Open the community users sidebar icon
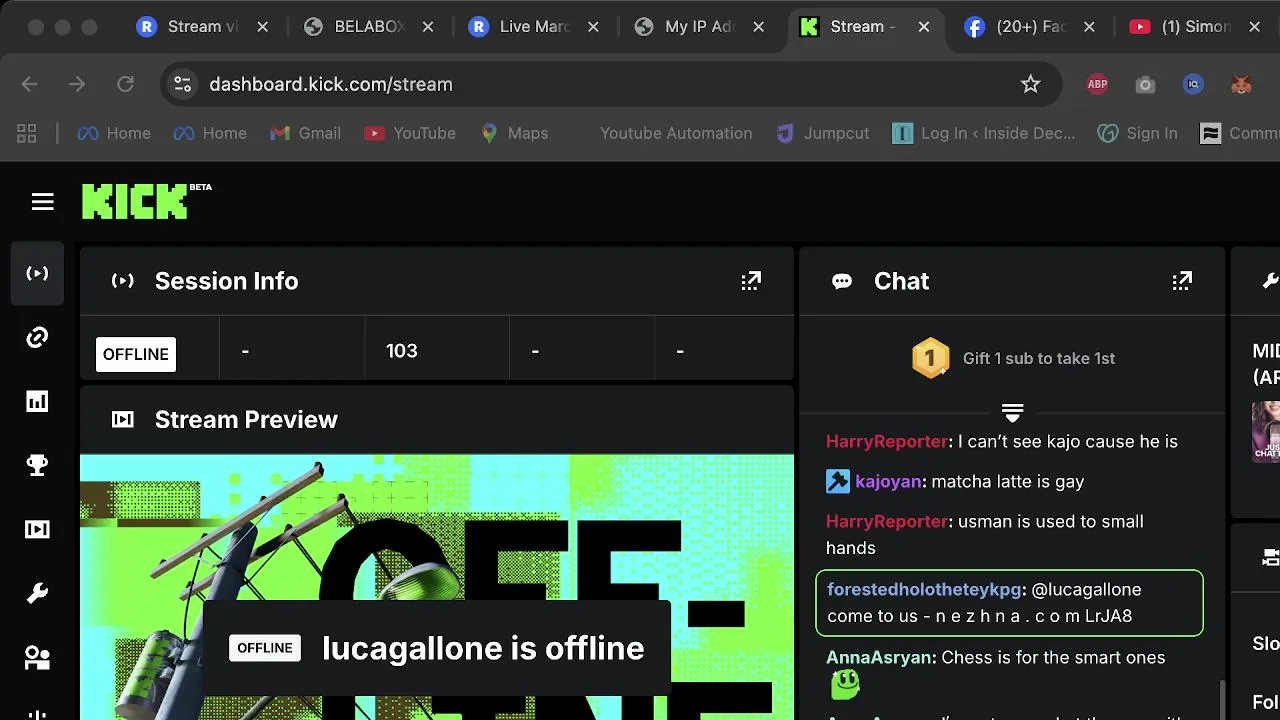Screen dimensions: 1280x720 (37, 658)
